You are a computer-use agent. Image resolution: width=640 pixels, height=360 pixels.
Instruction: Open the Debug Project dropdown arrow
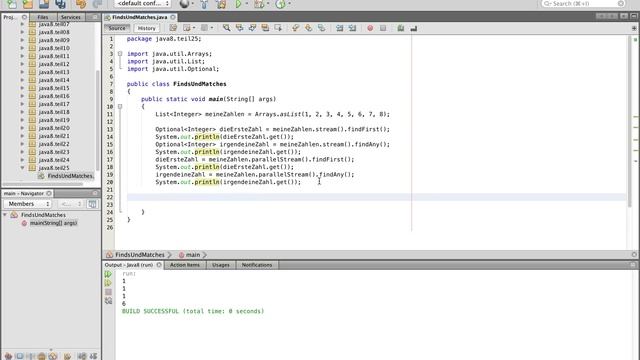[x=268, y=4]
